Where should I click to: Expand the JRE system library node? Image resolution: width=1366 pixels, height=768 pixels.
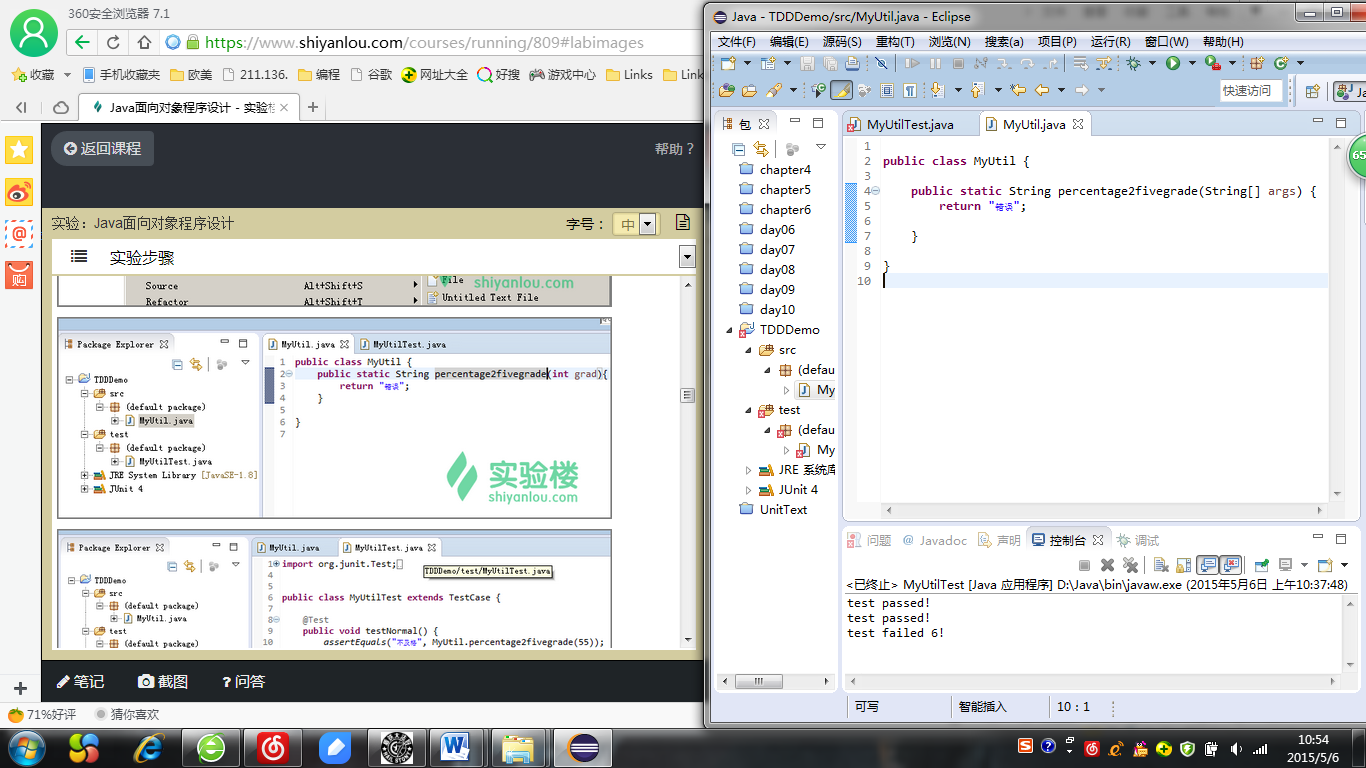[749, 470]
